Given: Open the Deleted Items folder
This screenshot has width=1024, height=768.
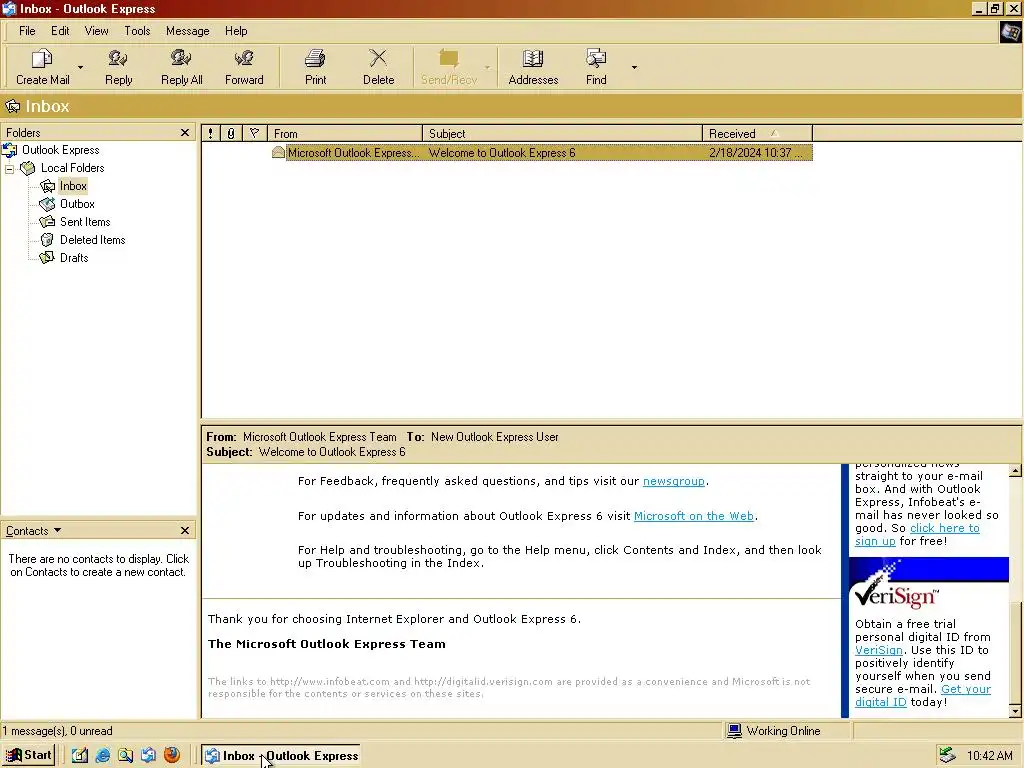Looking at the screenshot, I should 92,240.
